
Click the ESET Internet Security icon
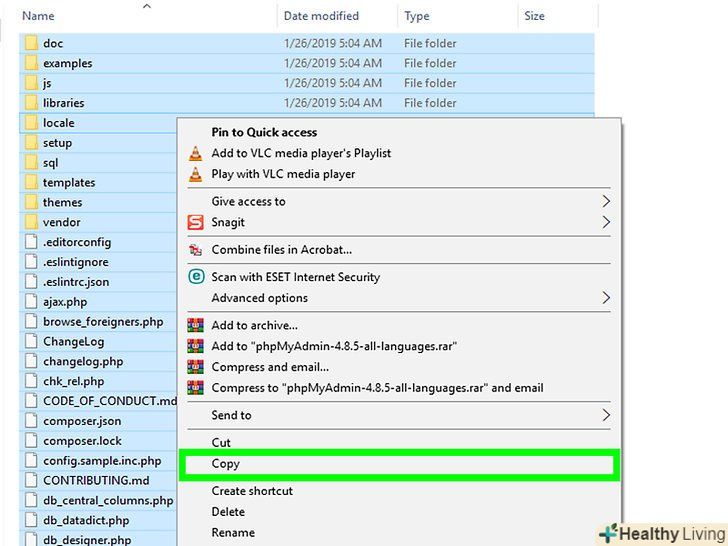click(x=195, y=277)
